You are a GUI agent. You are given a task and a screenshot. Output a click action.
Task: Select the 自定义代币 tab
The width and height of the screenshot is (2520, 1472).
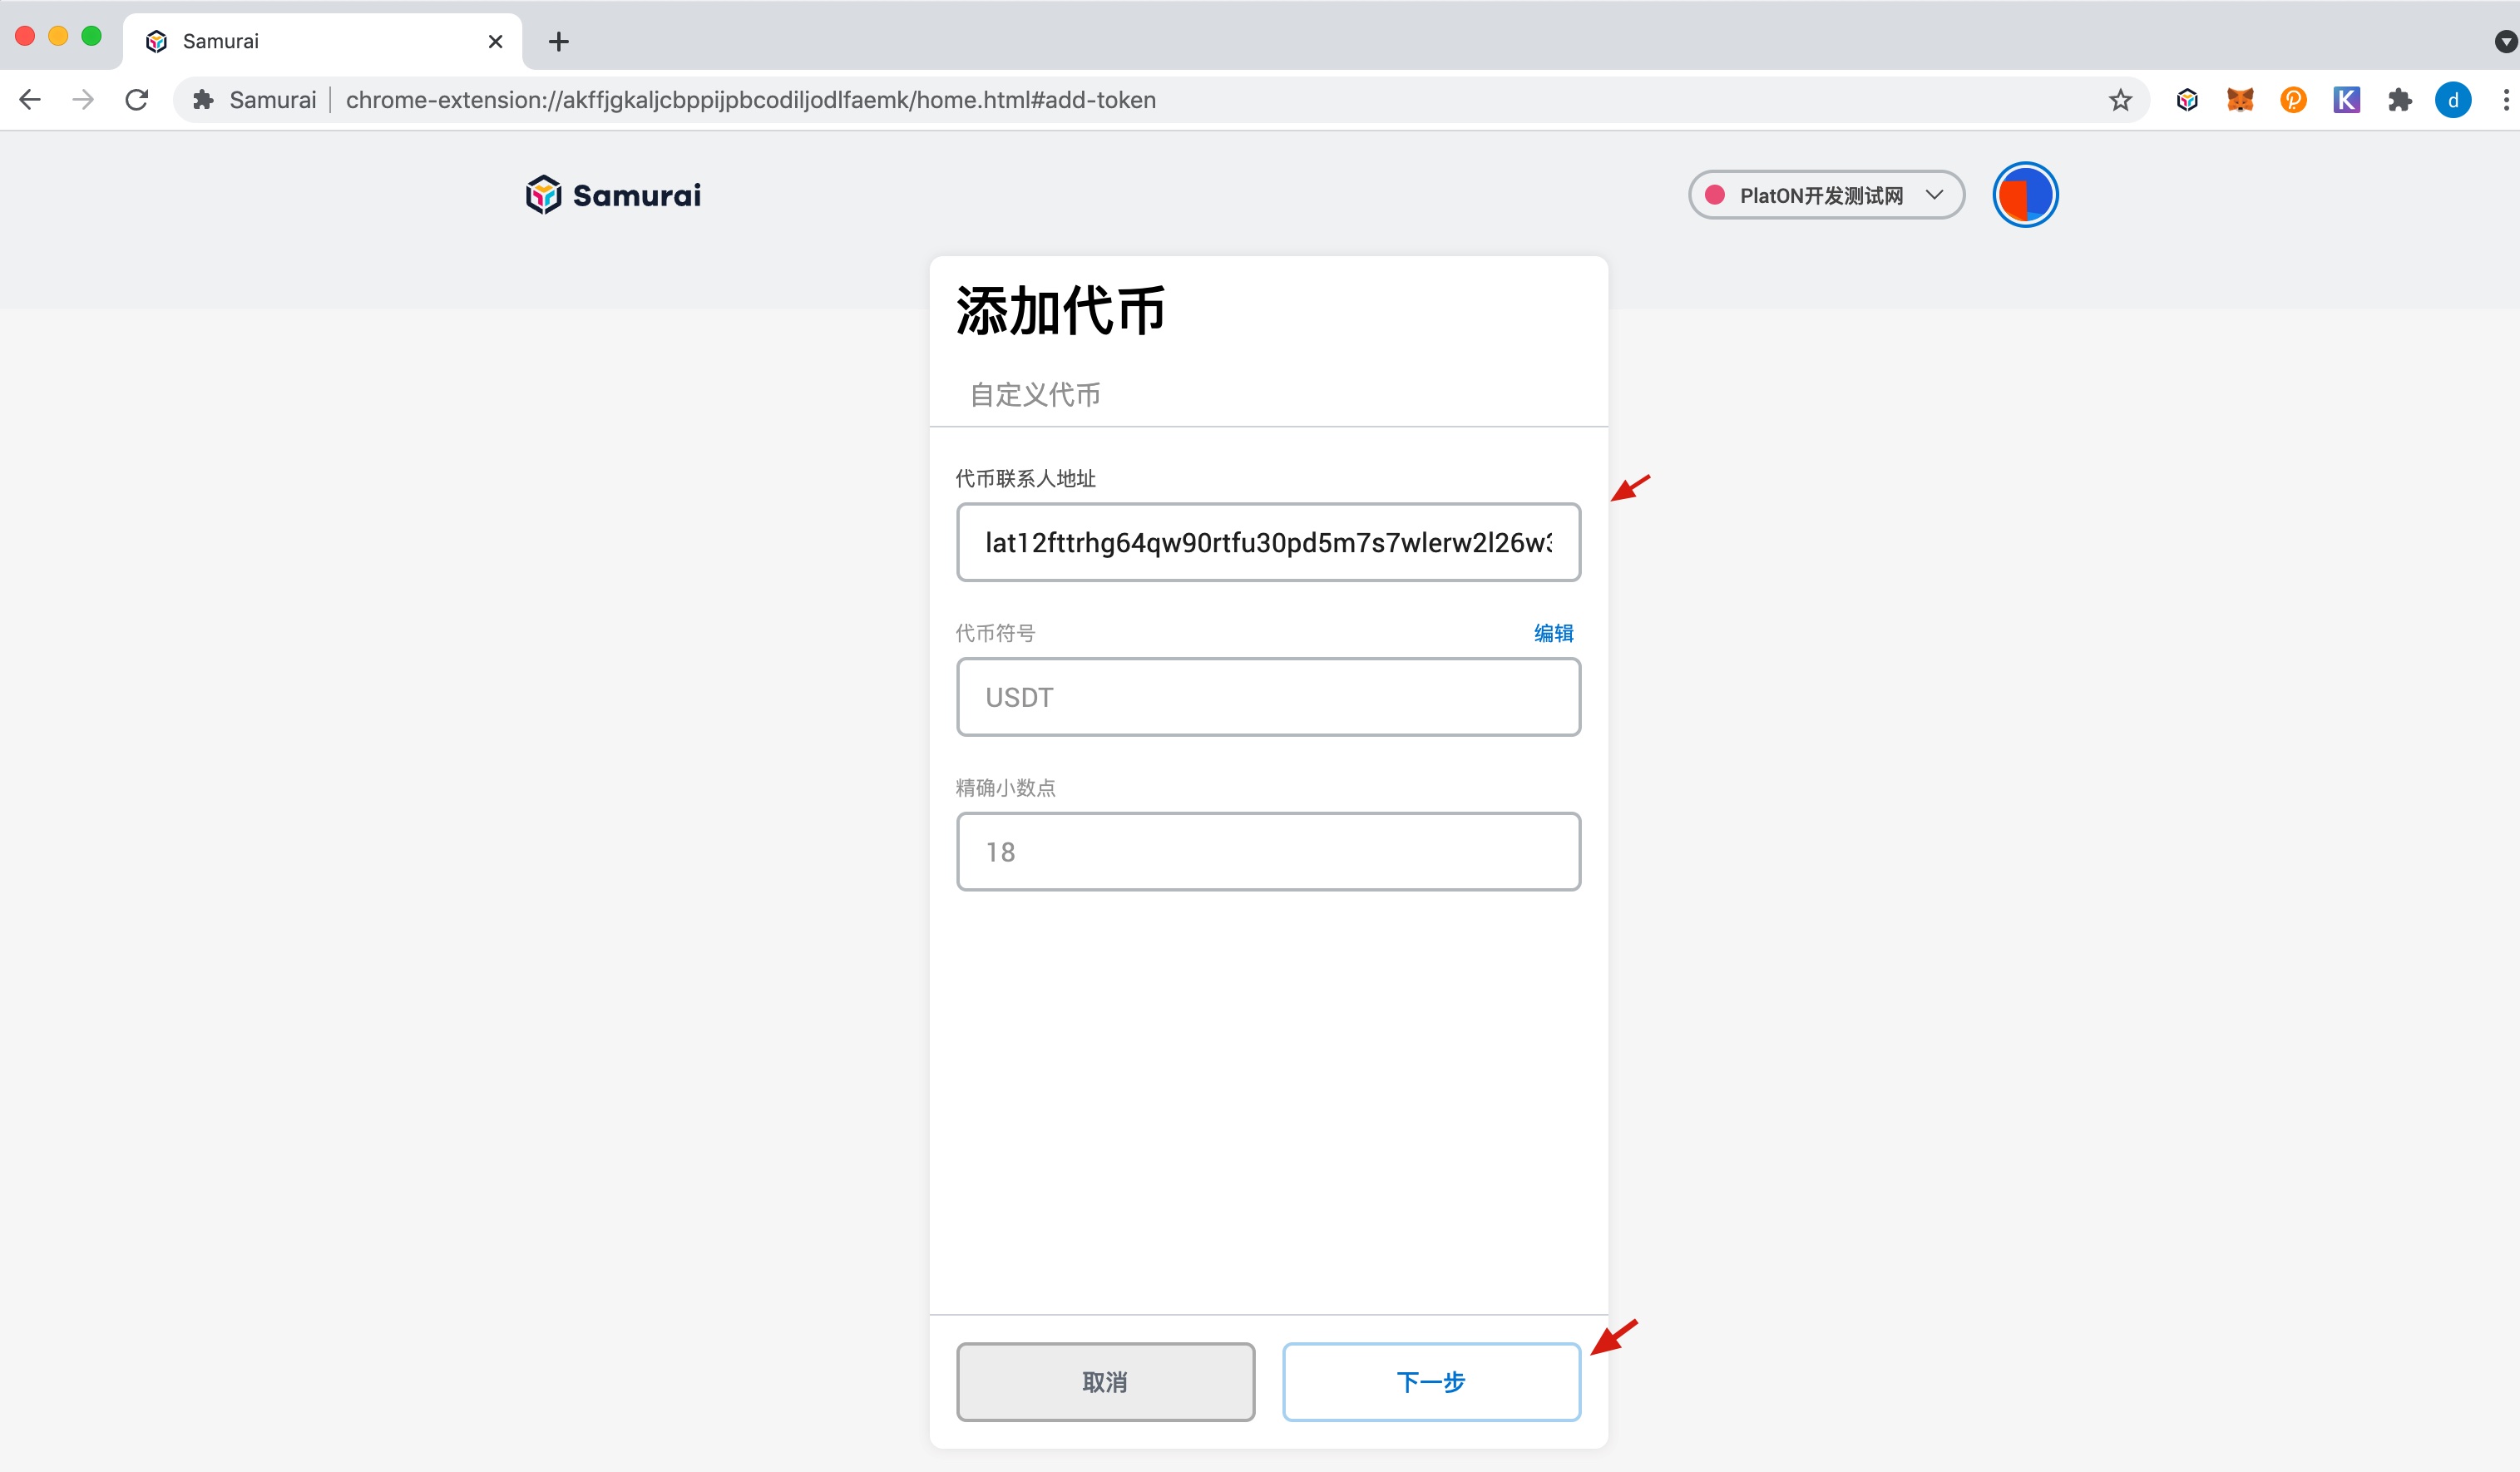(x=1035, y=394)
